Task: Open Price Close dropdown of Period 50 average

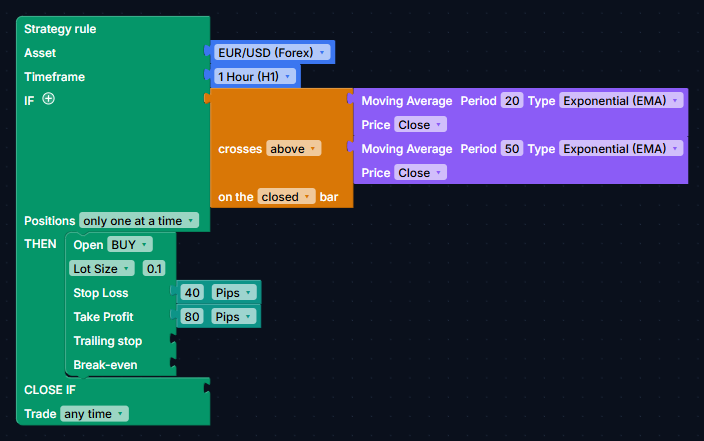Action: pos(420,172)
